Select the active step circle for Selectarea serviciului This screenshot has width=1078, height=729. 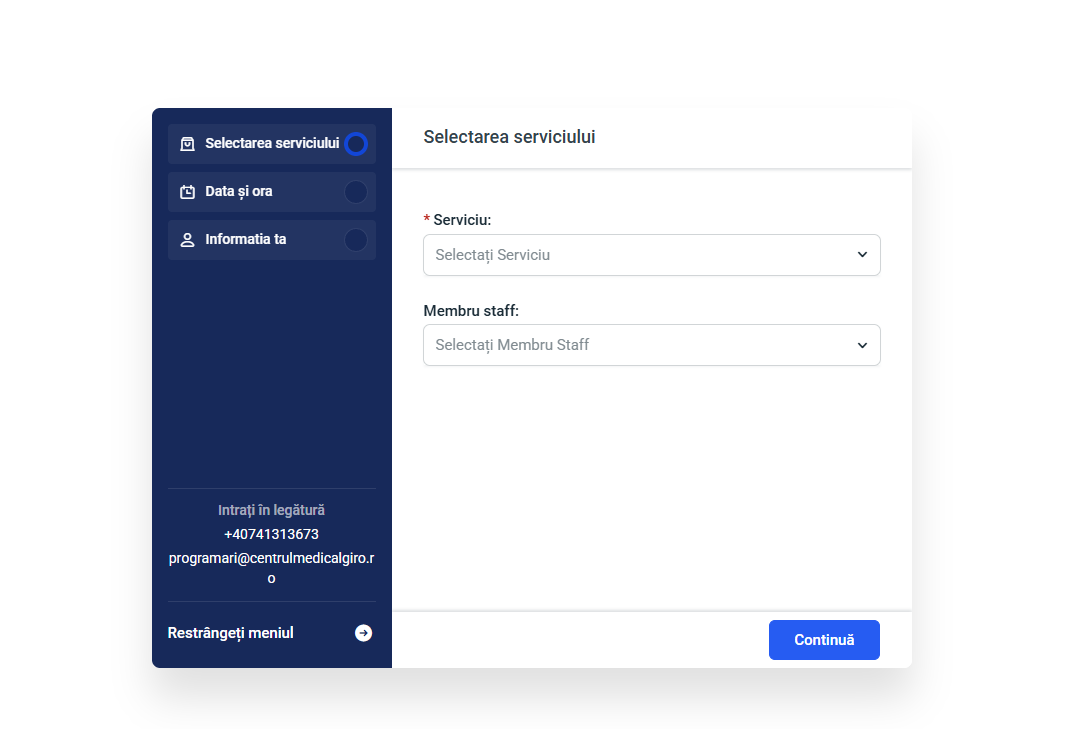355,144
